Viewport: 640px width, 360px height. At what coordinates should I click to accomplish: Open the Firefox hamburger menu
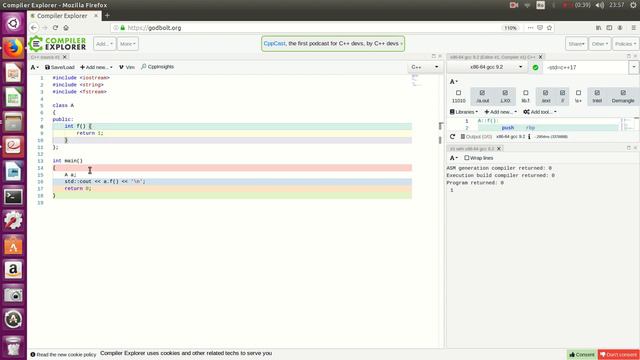click(x=633, y=28)
